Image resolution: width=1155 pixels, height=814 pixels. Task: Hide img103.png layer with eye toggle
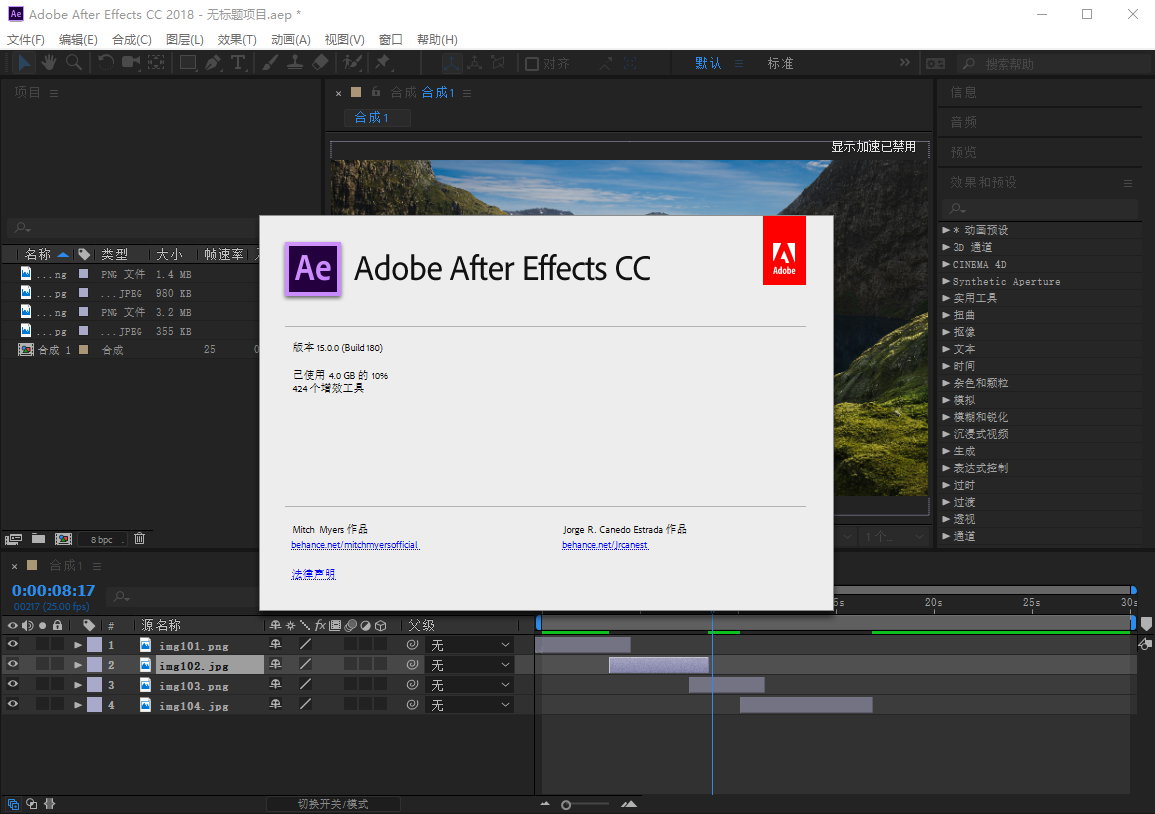point(13,684)
